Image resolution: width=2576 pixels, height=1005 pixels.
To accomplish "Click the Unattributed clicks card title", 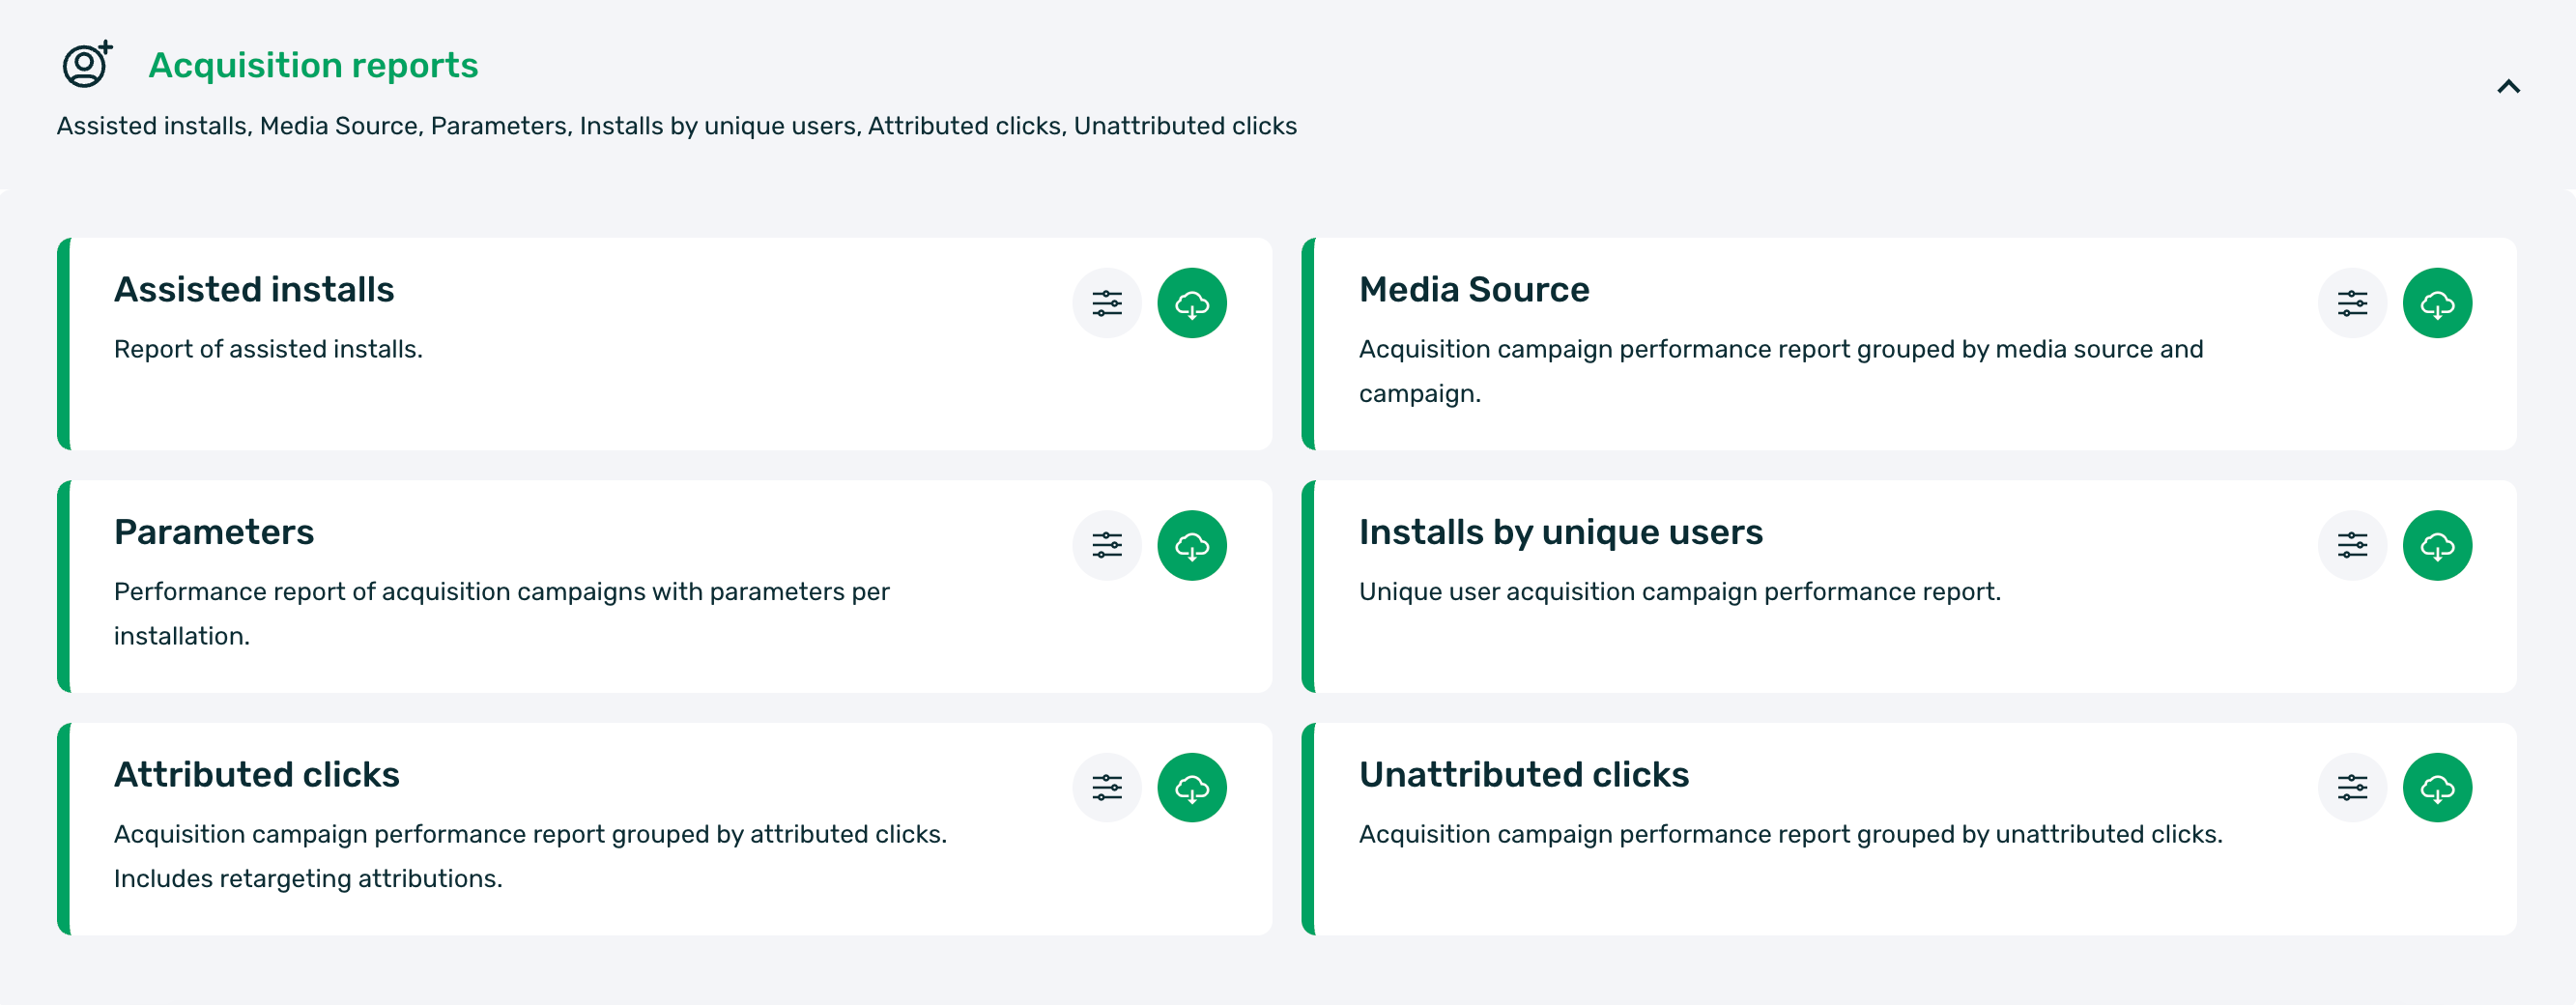I will point(1524,775).
